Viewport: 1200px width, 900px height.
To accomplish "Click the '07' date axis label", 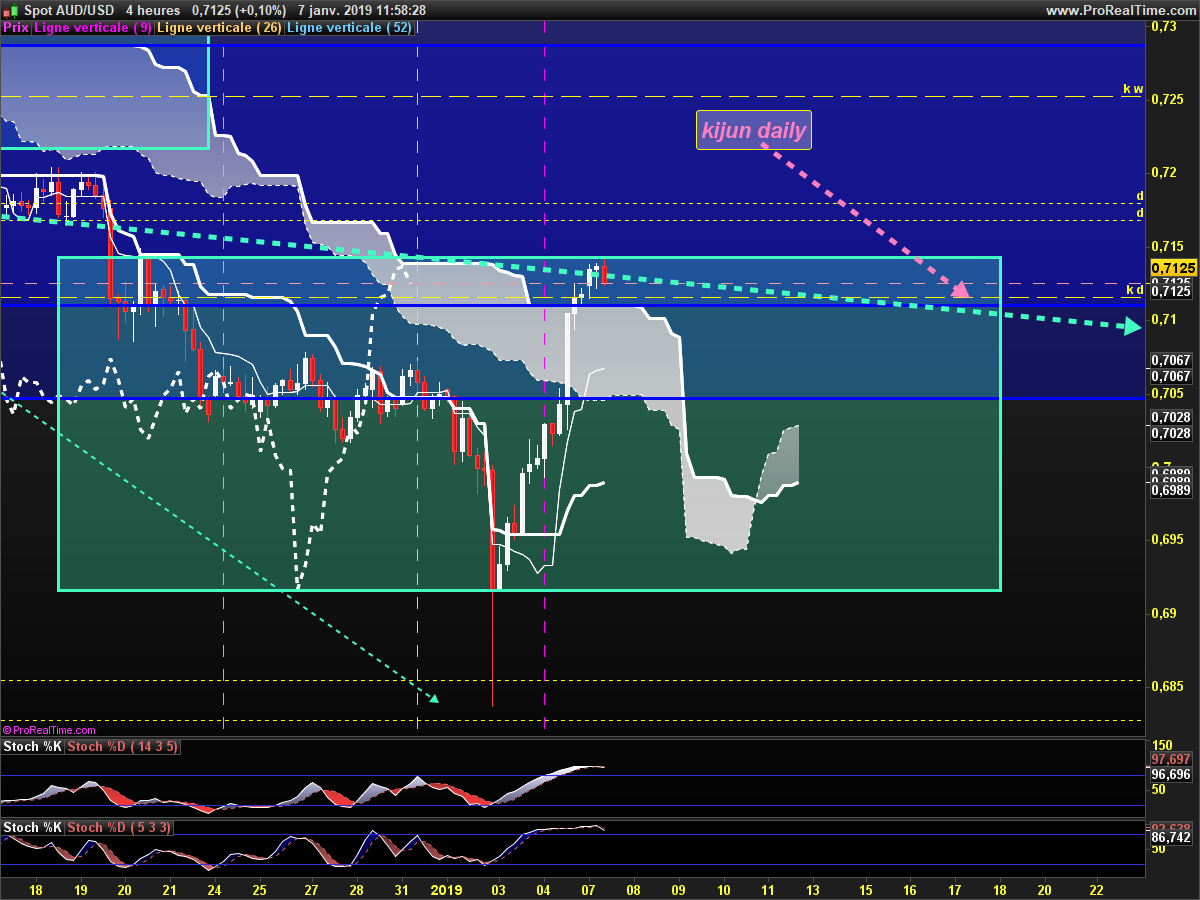I will pos(589,889).
